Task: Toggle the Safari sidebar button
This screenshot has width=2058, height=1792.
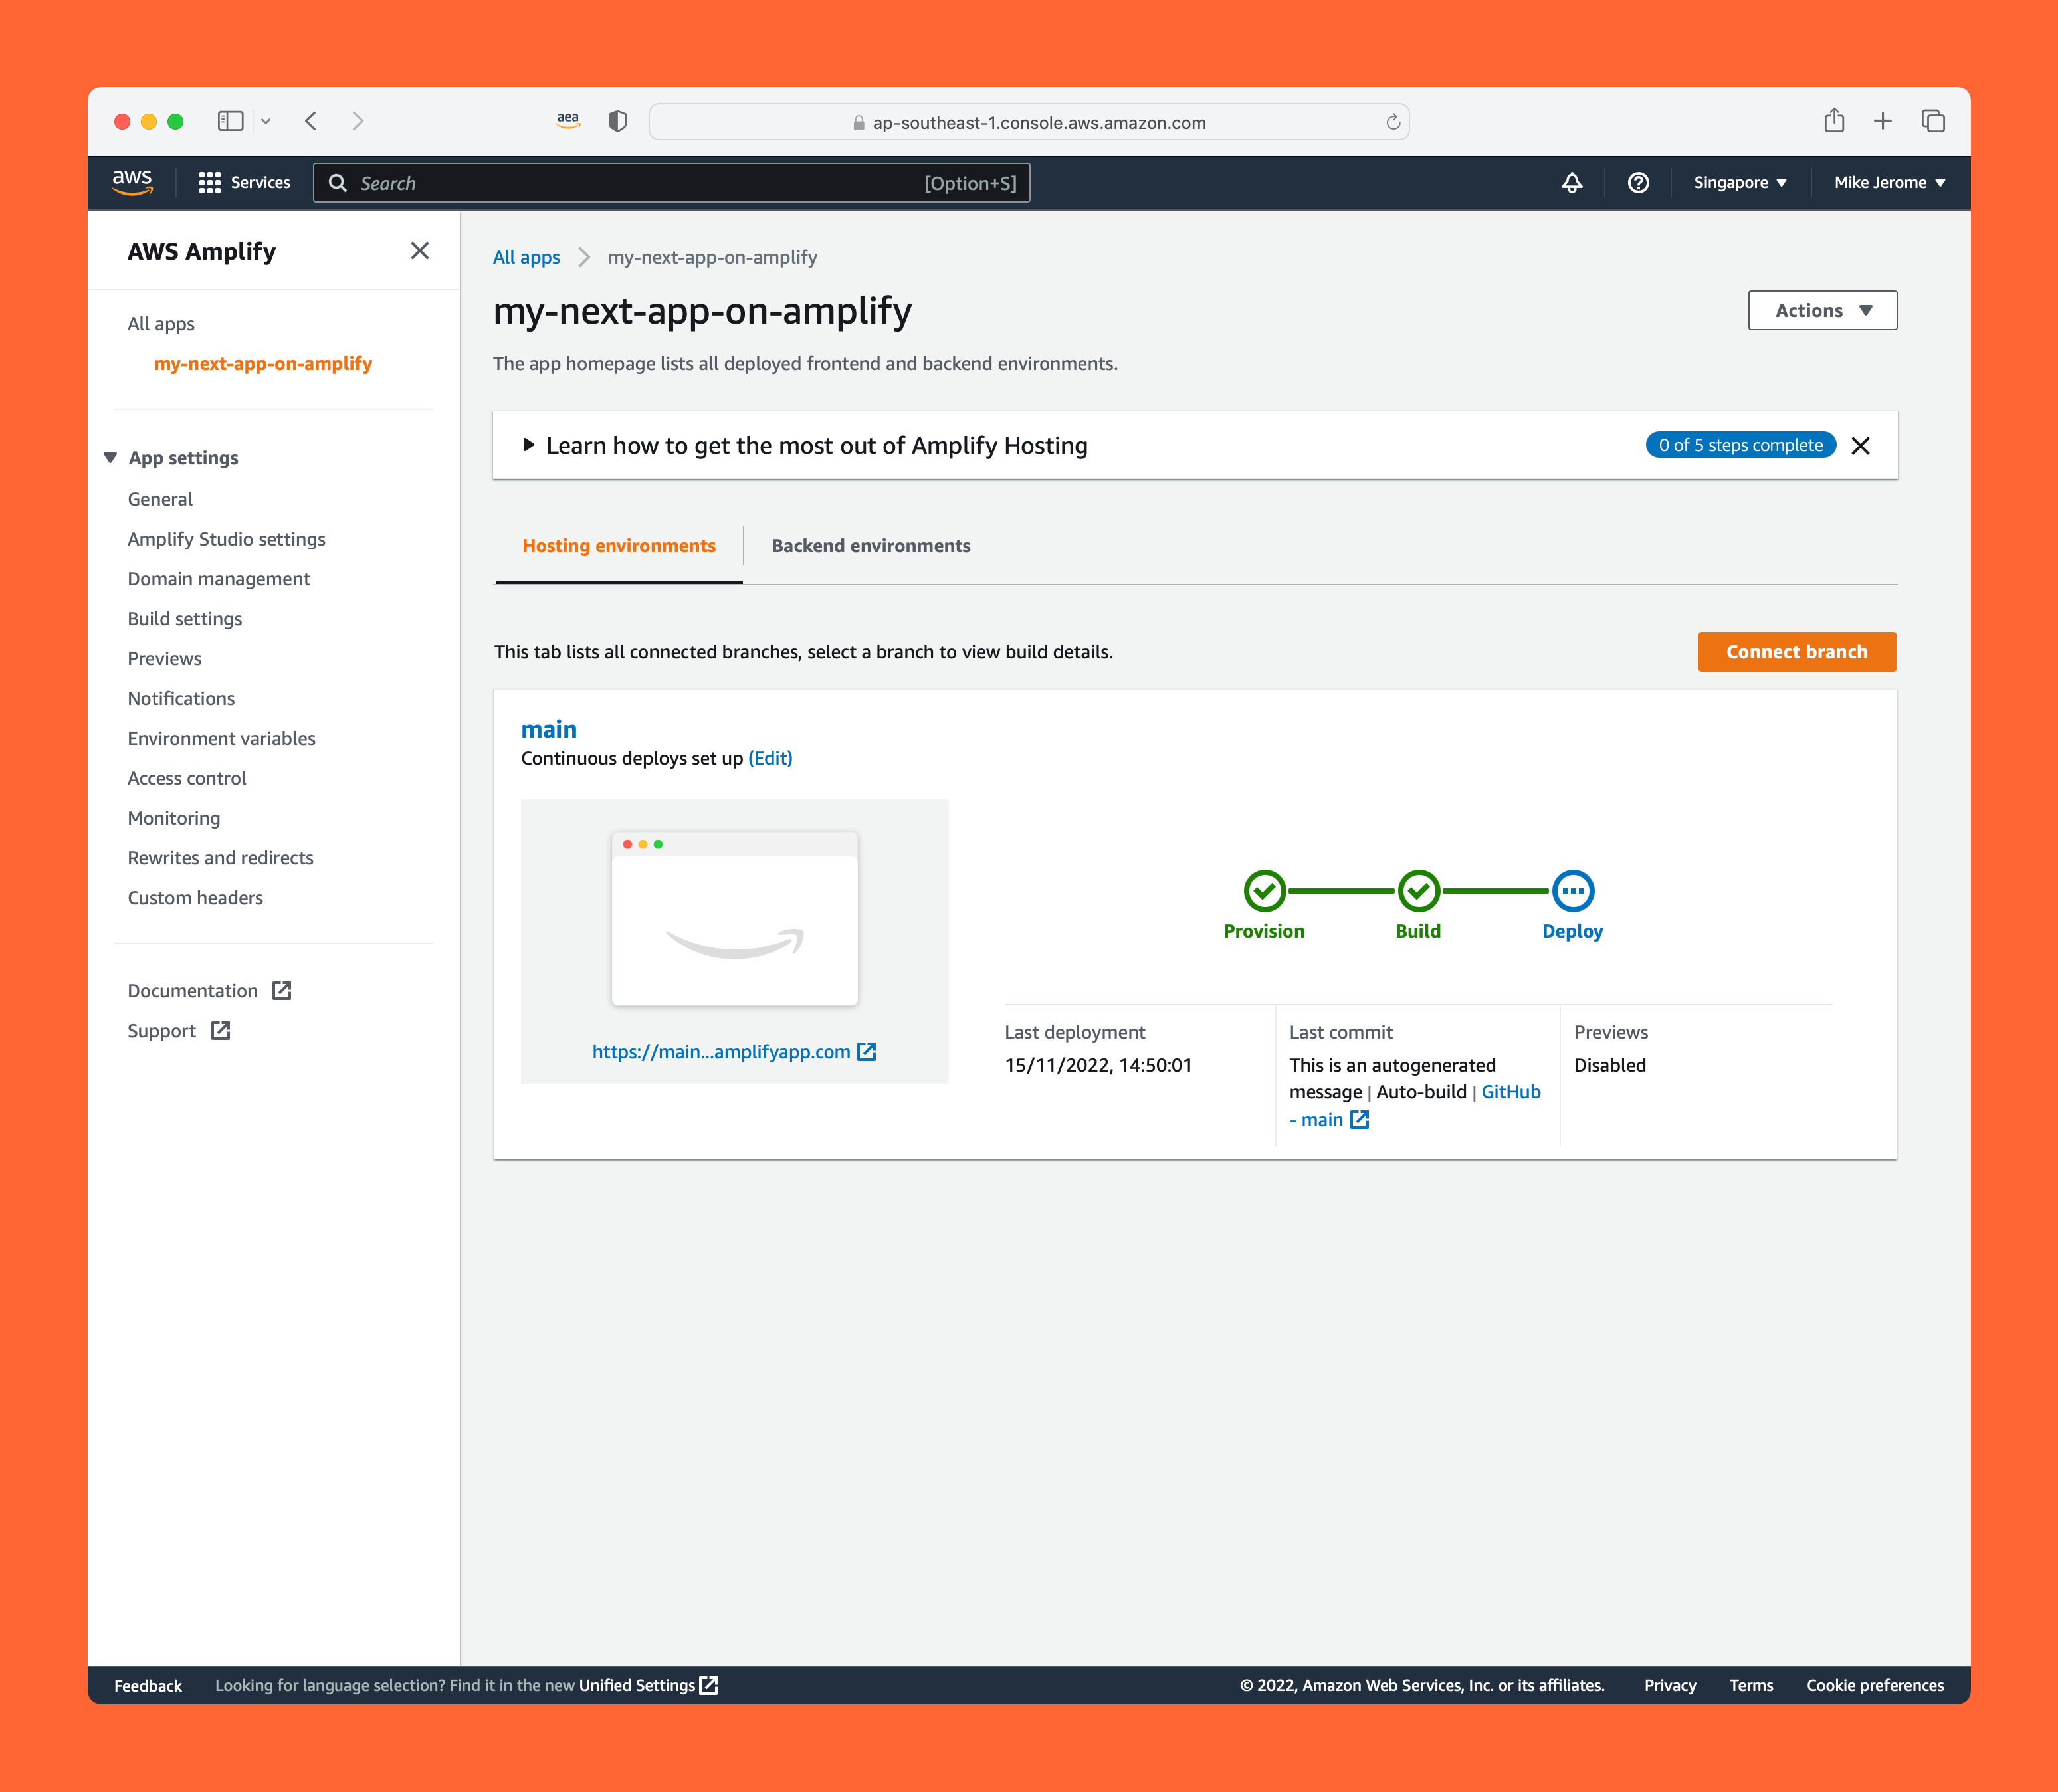Action: [x=230, y=121]
